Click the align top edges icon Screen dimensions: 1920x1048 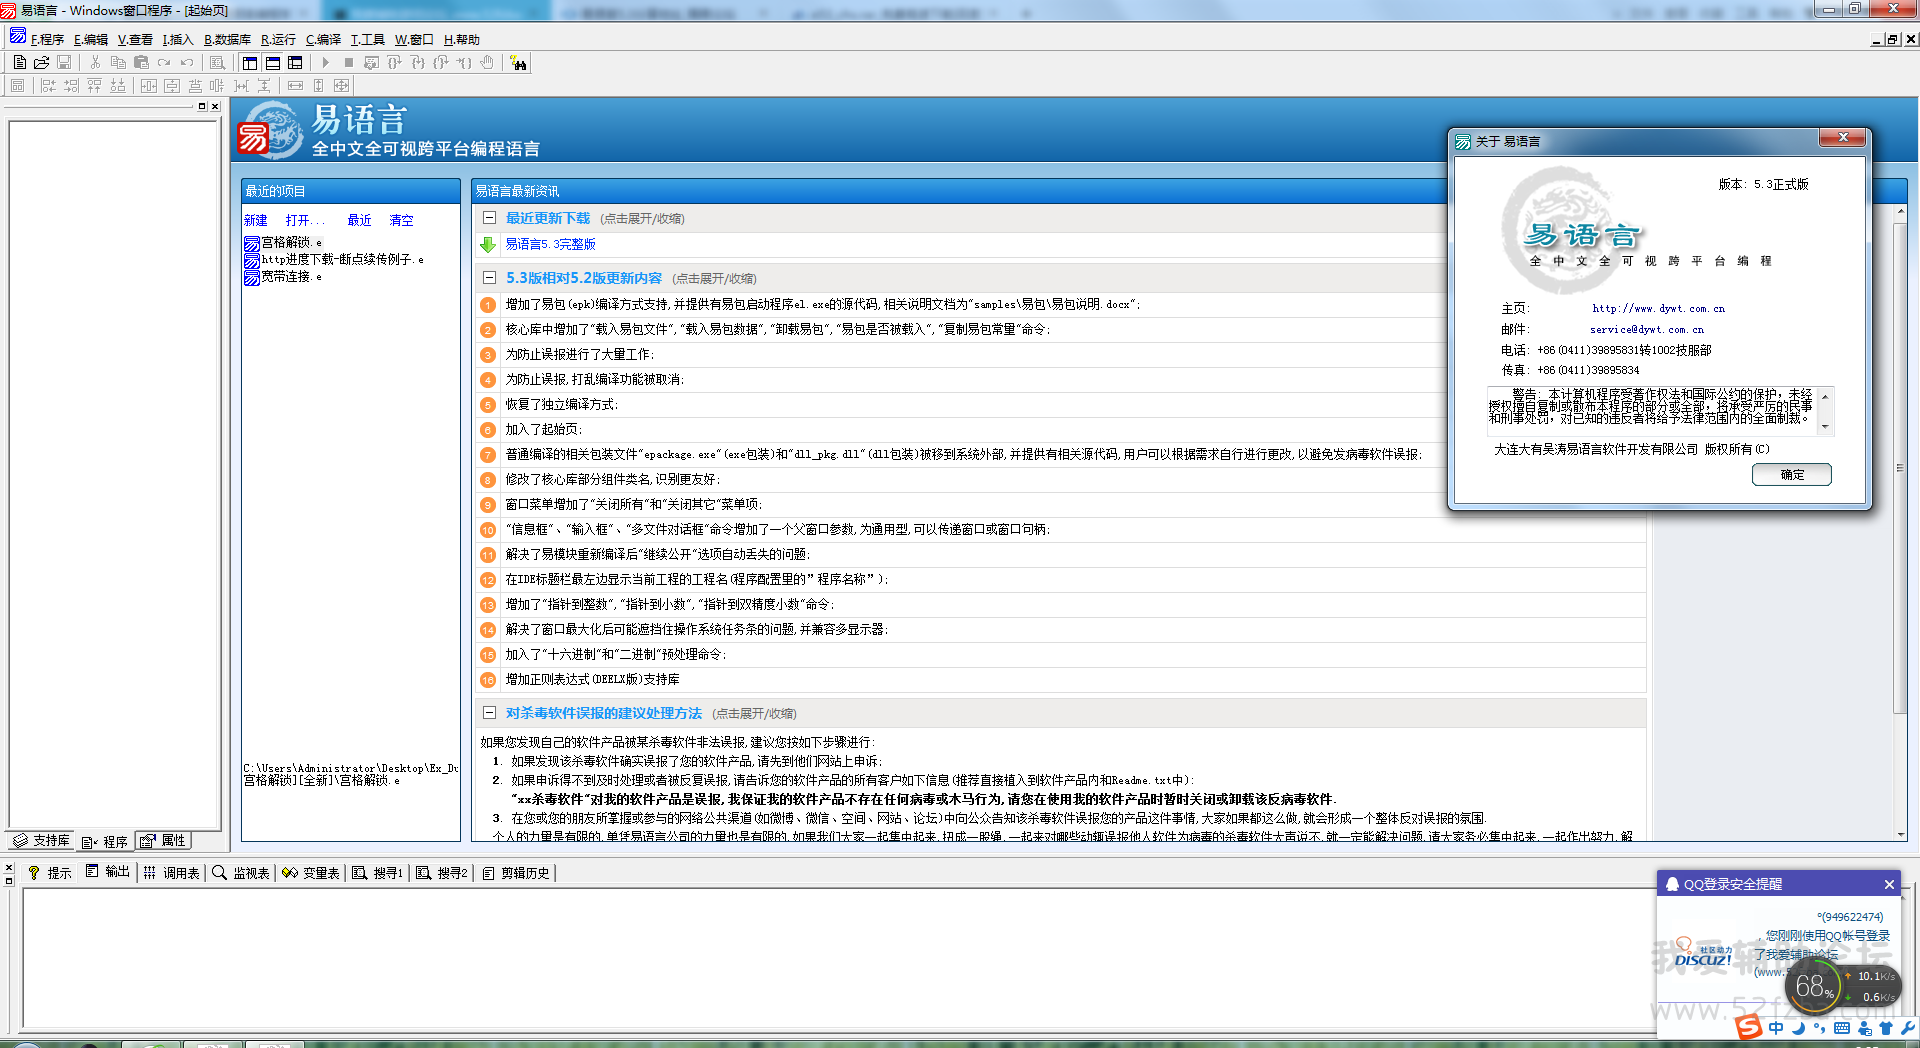(94, 86)
